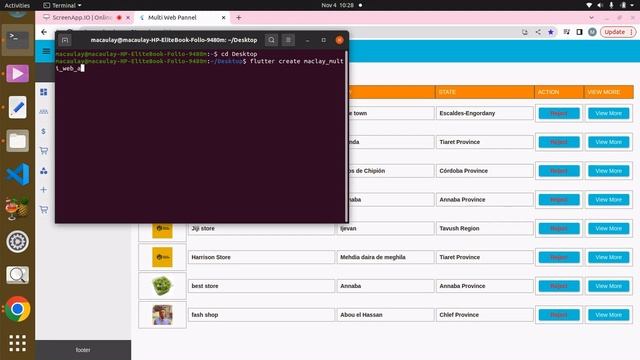
Task: Reject the Jiji store row
Action: (x=559, y=228)
